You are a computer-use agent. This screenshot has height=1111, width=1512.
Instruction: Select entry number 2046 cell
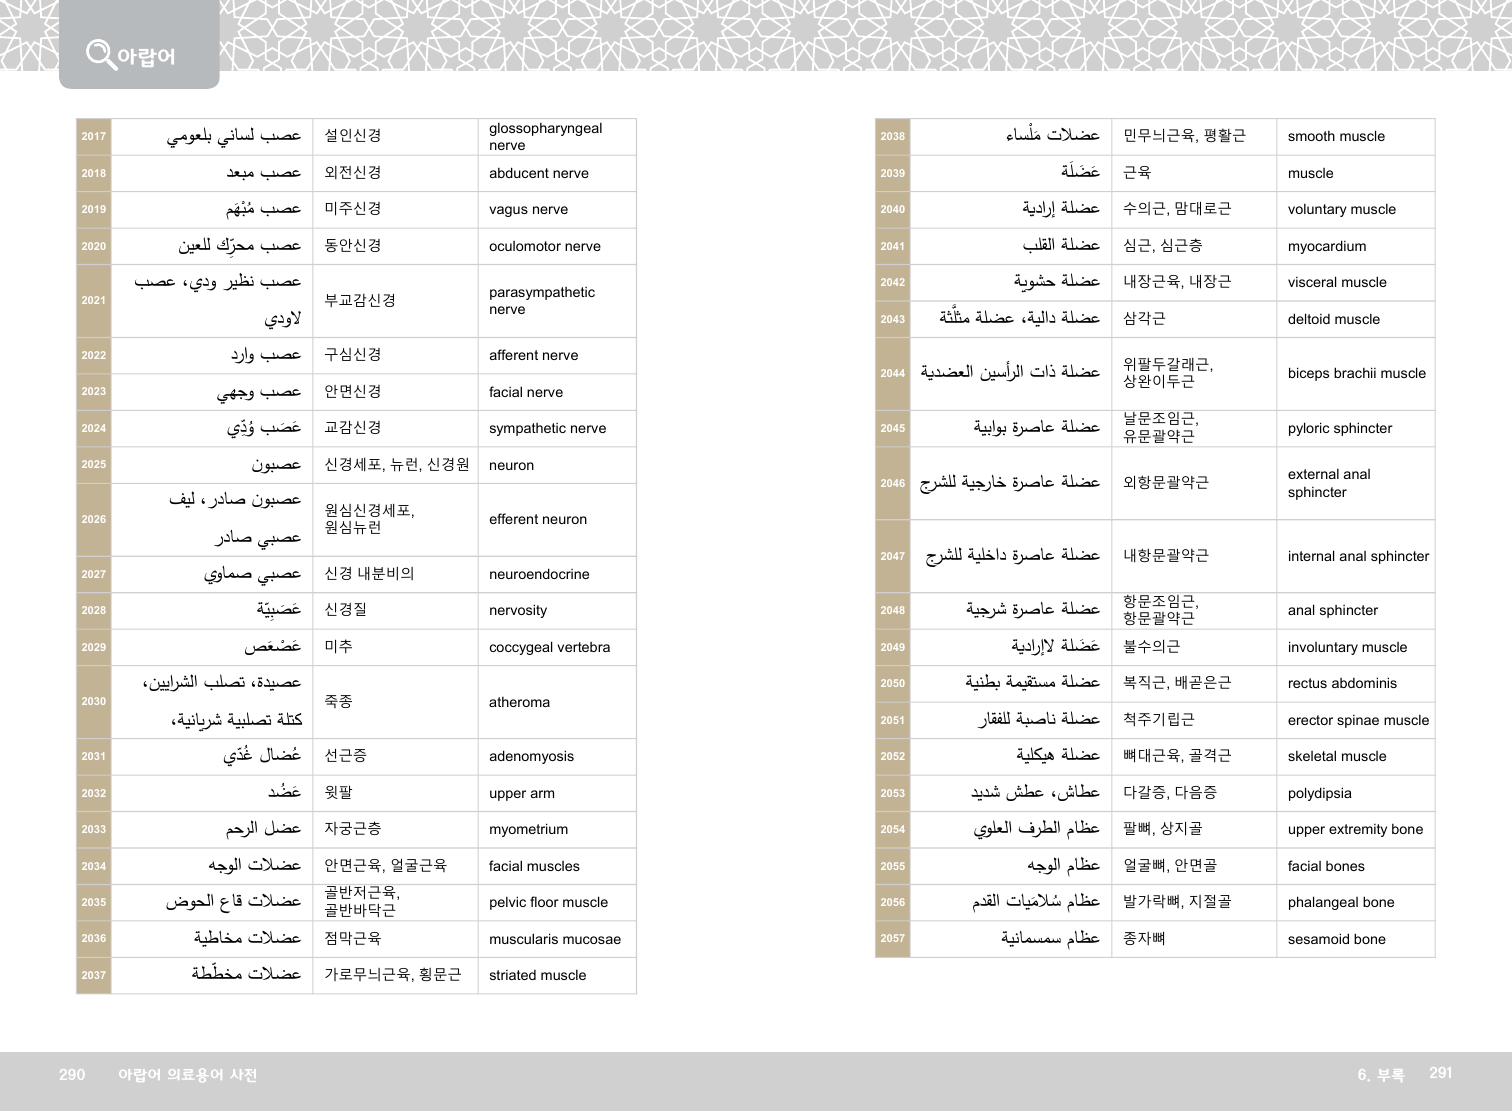893,483
